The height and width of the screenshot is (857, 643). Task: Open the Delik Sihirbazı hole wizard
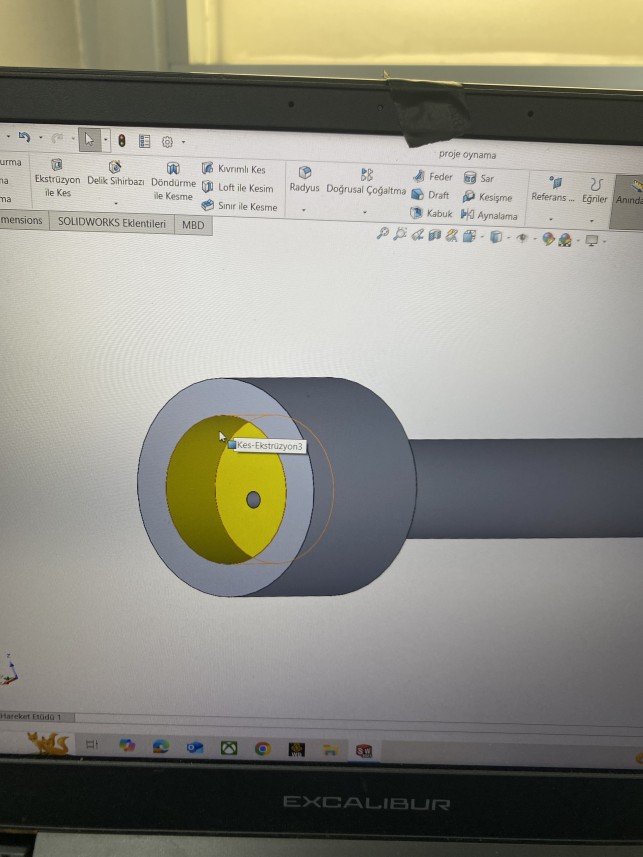point(116,174)
